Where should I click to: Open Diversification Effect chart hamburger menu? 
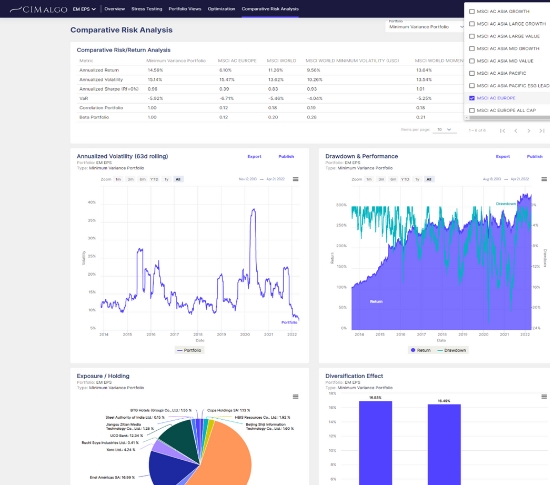[x=544, y=397]
